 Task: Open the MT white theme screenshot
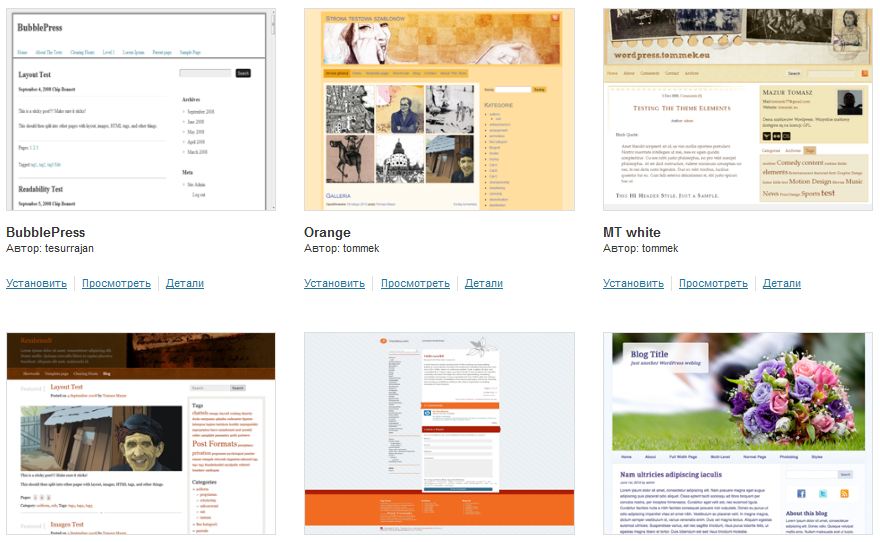pos(738,109)
